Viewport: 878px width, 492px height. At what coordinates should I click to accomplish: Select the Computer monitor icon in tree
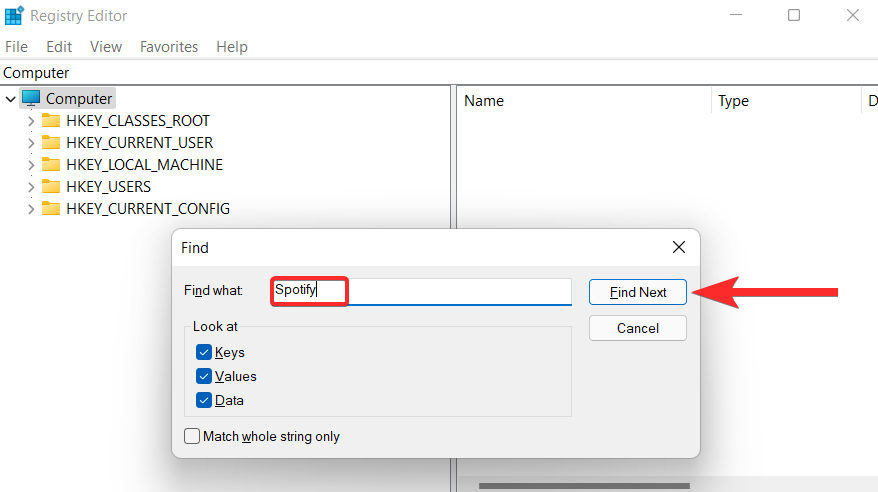pos(31,99)
